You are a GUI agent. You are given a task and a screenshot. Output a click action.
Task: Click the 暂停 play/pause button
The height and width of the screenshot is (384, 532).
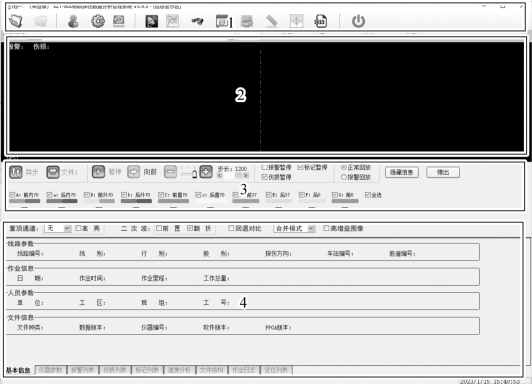click(x=98, y=172)
